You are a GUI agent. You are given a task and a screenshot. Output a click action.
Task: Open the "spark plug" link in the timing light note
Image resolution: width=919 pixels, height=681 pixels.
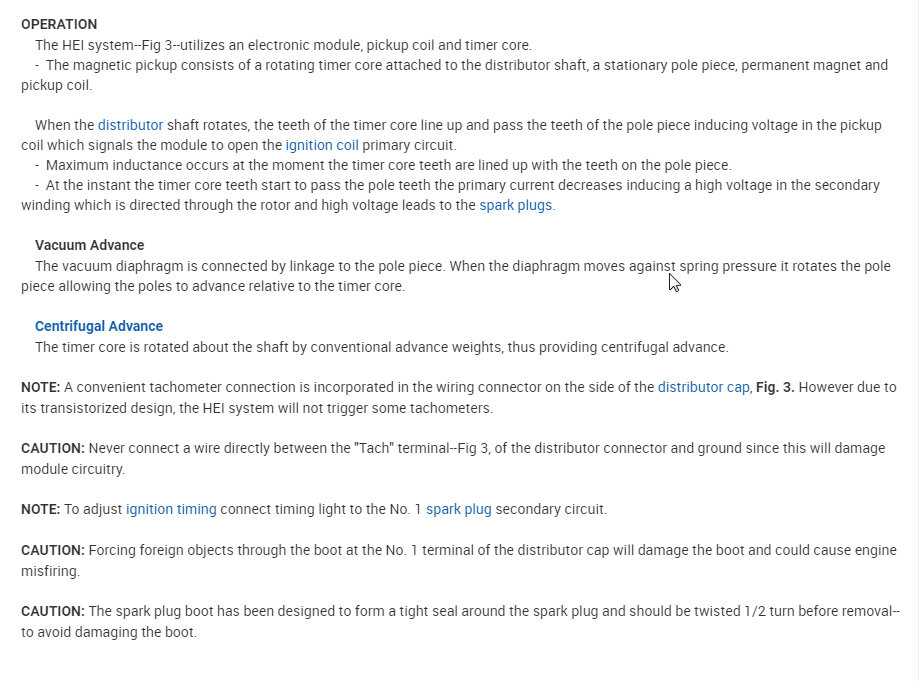point(458,509)
